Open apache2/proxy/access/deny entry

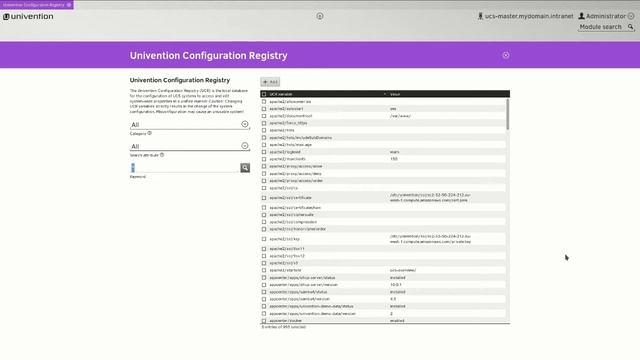point(295,173)
